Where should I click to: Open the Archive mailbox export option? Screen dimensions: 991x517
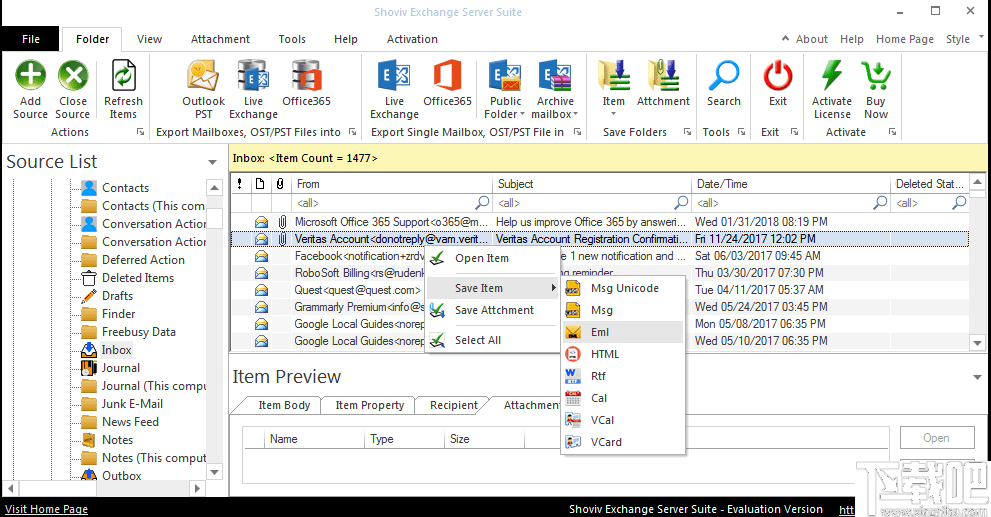pyautogui.click(x=555, y=75)
